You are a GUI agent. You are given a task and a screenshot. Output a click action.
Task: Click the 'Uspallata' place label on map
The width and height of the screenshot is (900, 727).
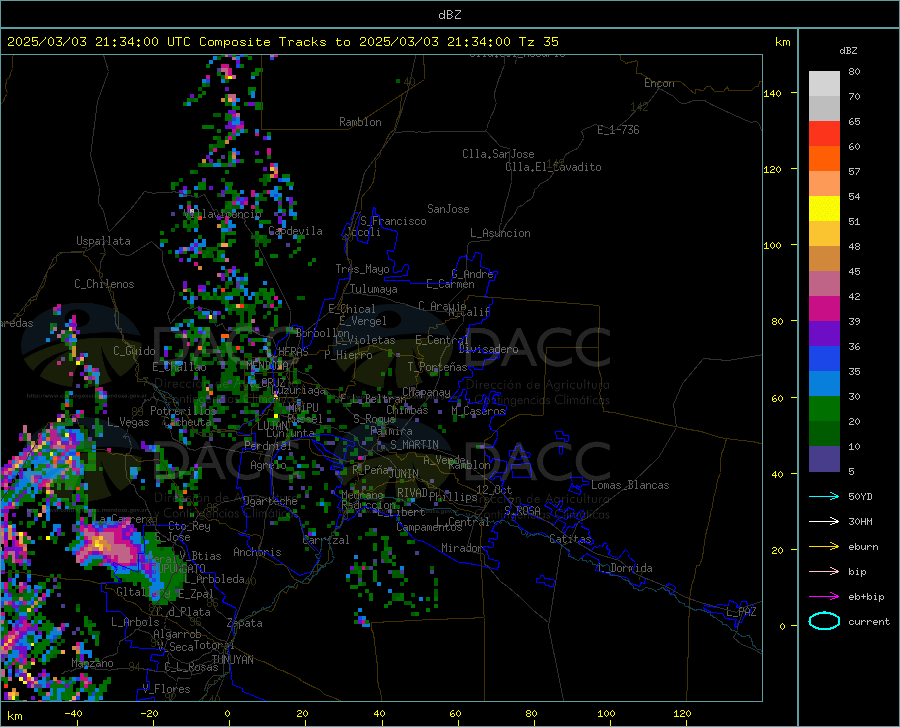coord(103,241)
